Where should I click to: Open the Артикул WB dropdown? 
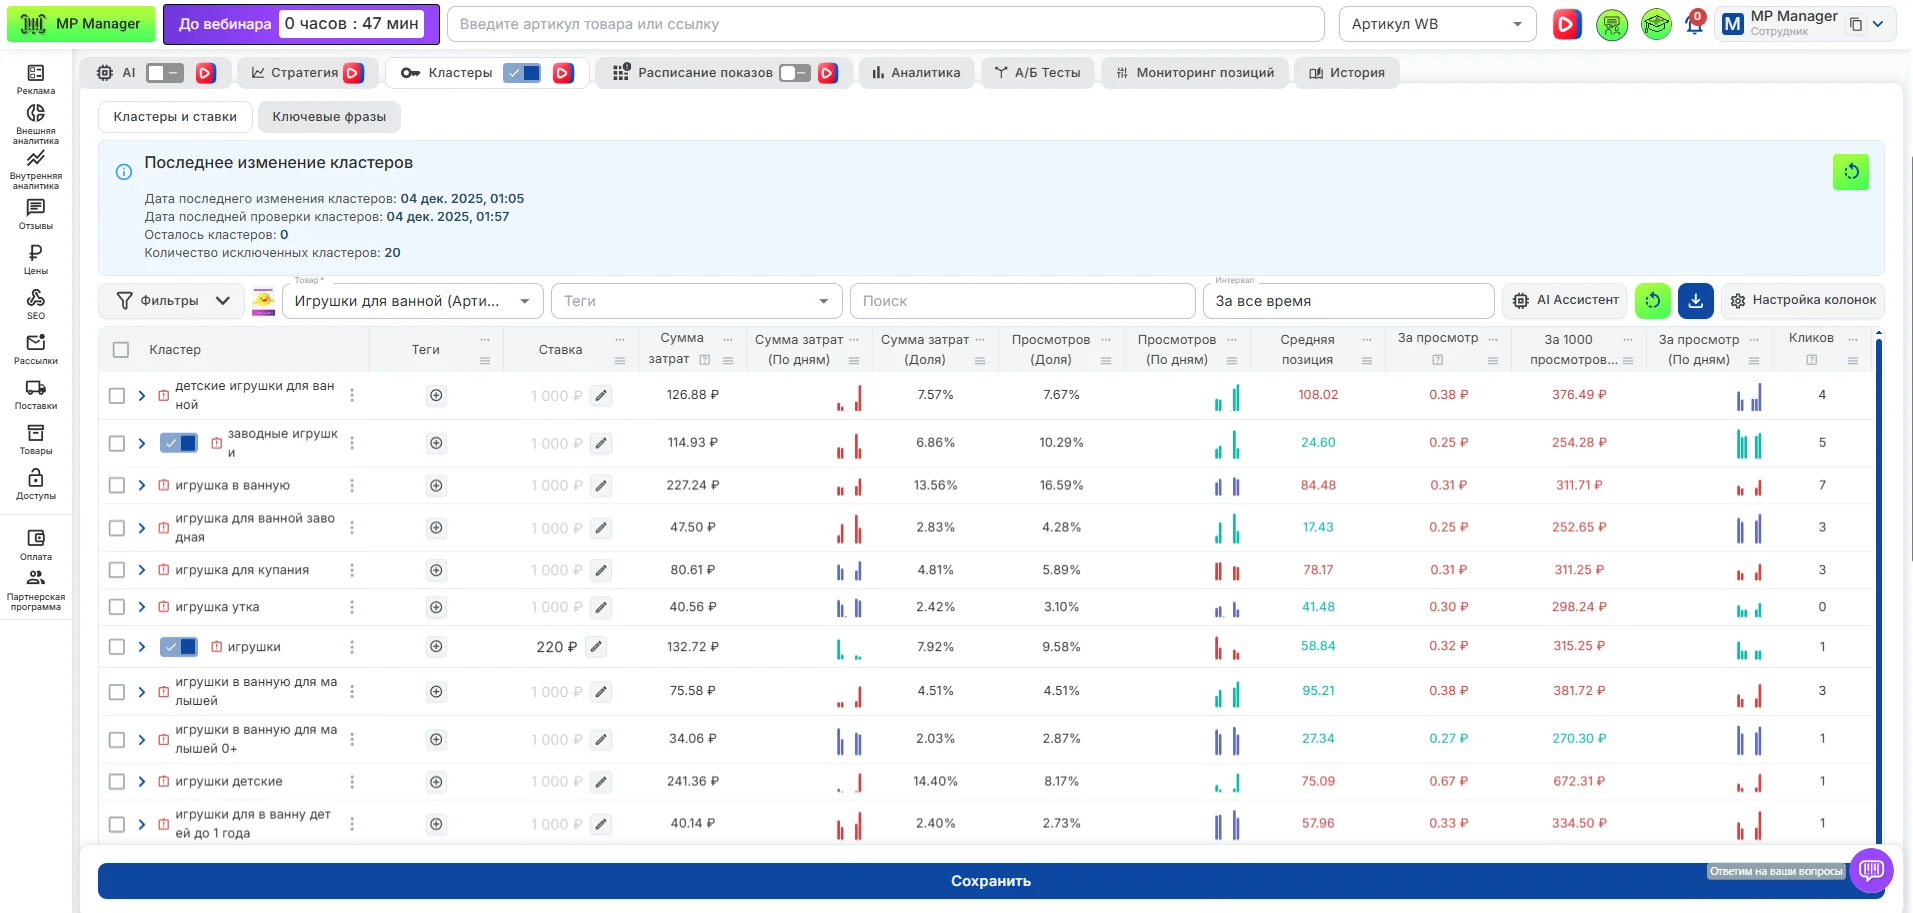[1436, 24]
